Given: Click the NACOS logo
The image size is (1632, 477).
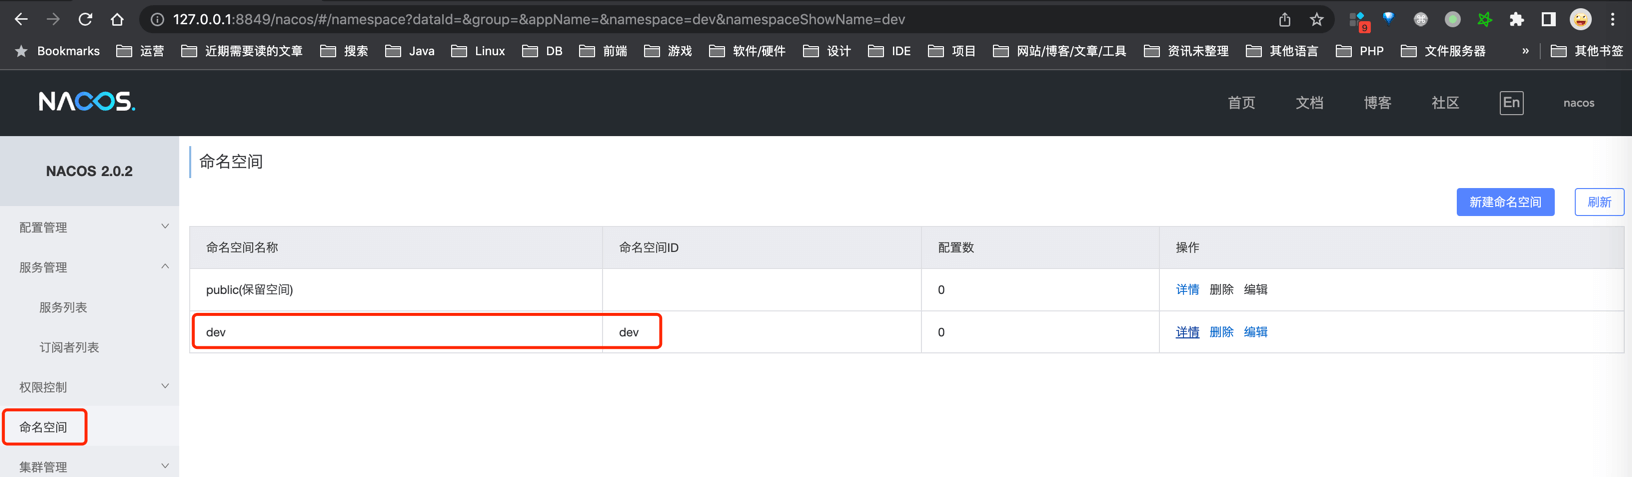Looking at the screenshot, I should (x=87, y=102).
